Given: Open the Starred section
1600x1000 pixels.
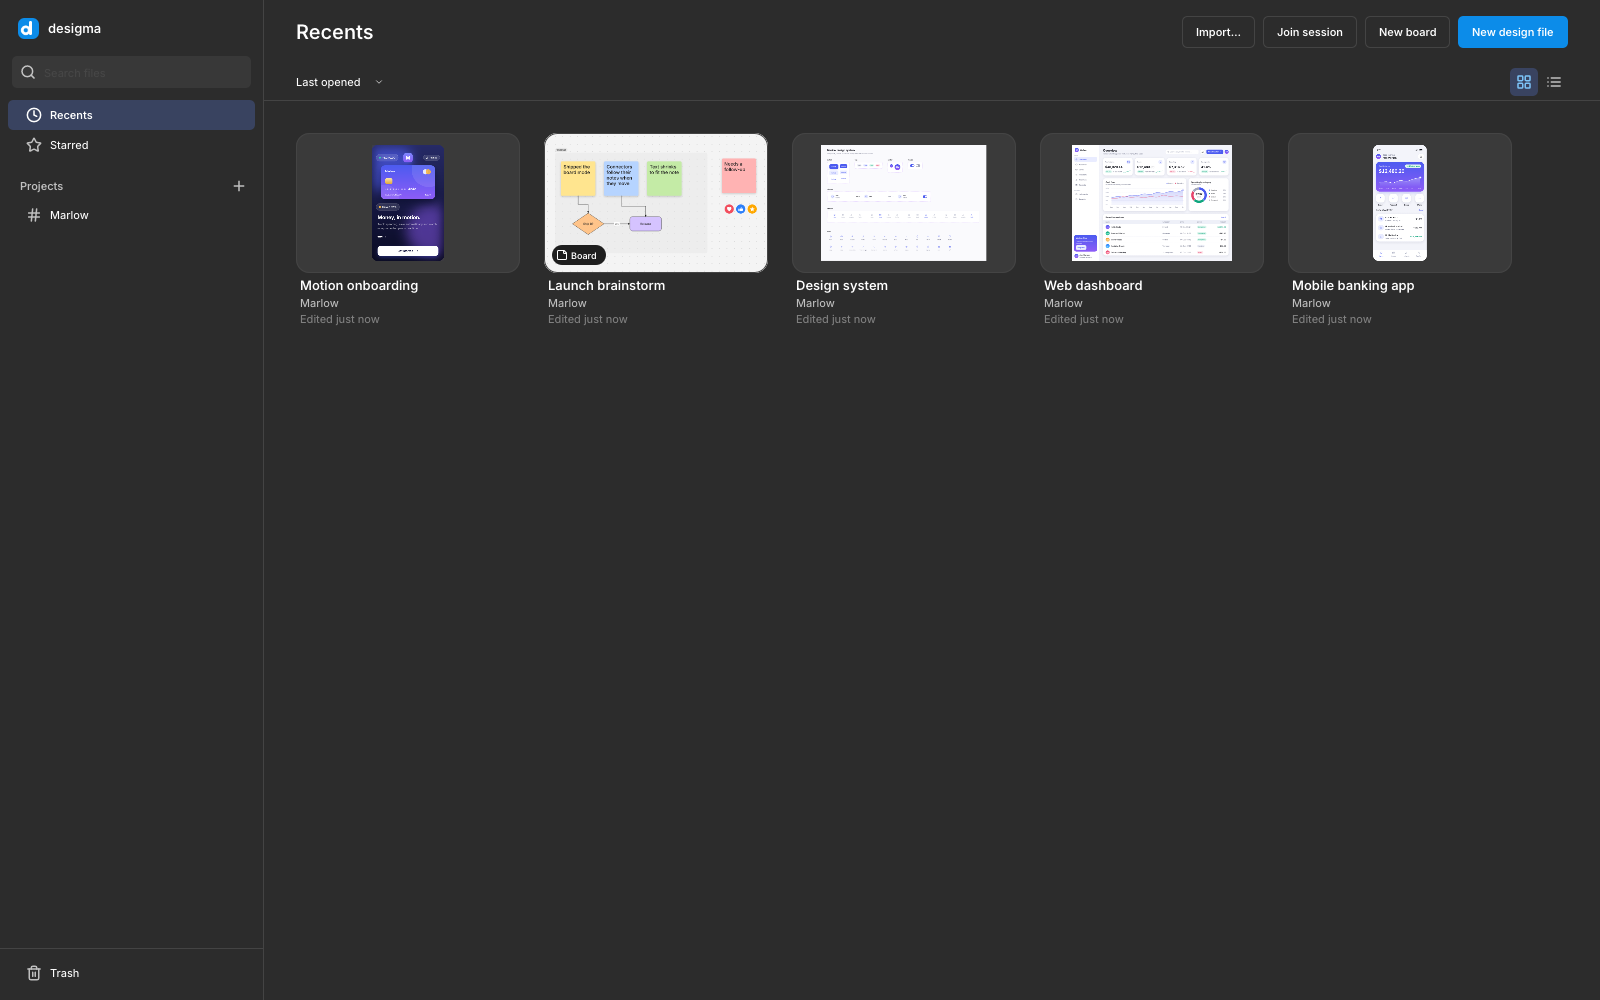Looking at the screenshot, I should 131,145.
